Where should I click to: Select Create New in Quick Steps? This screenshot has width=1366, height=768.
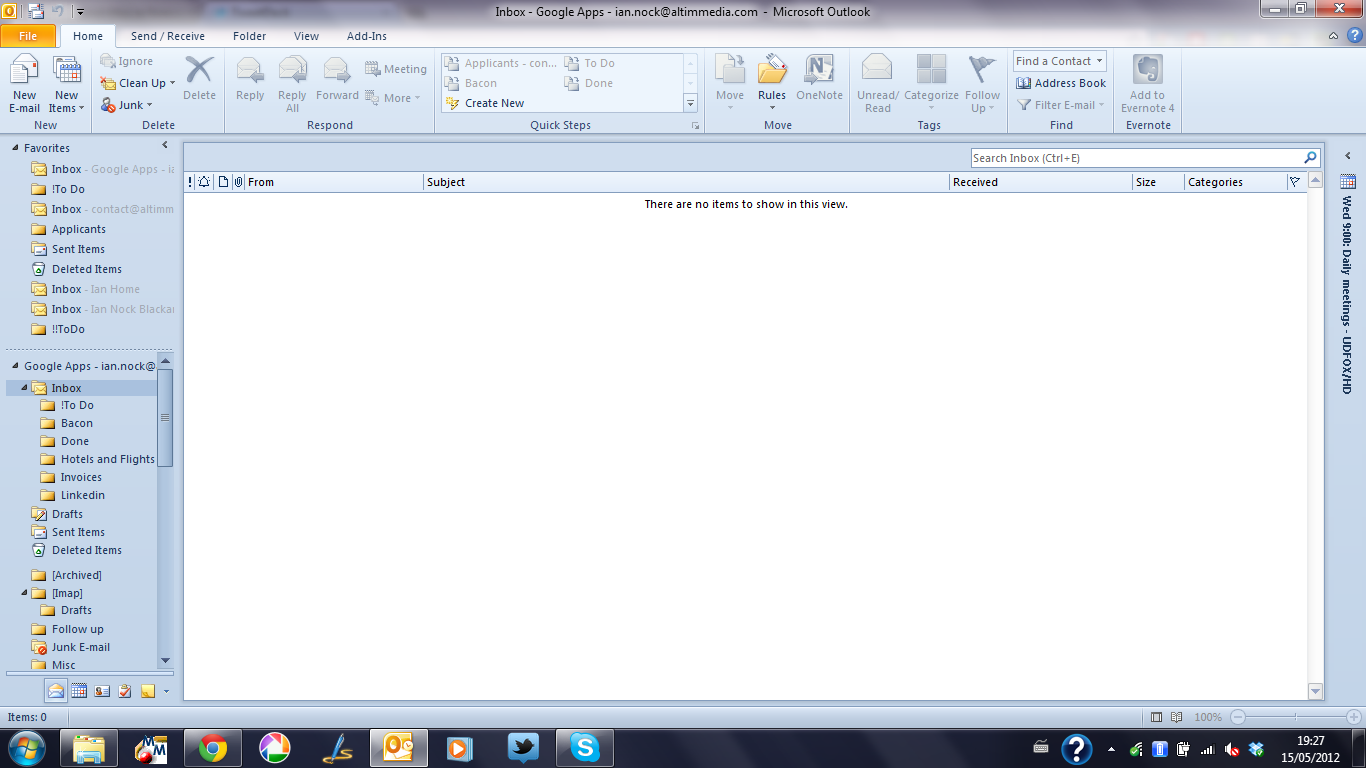click(494, 103)
